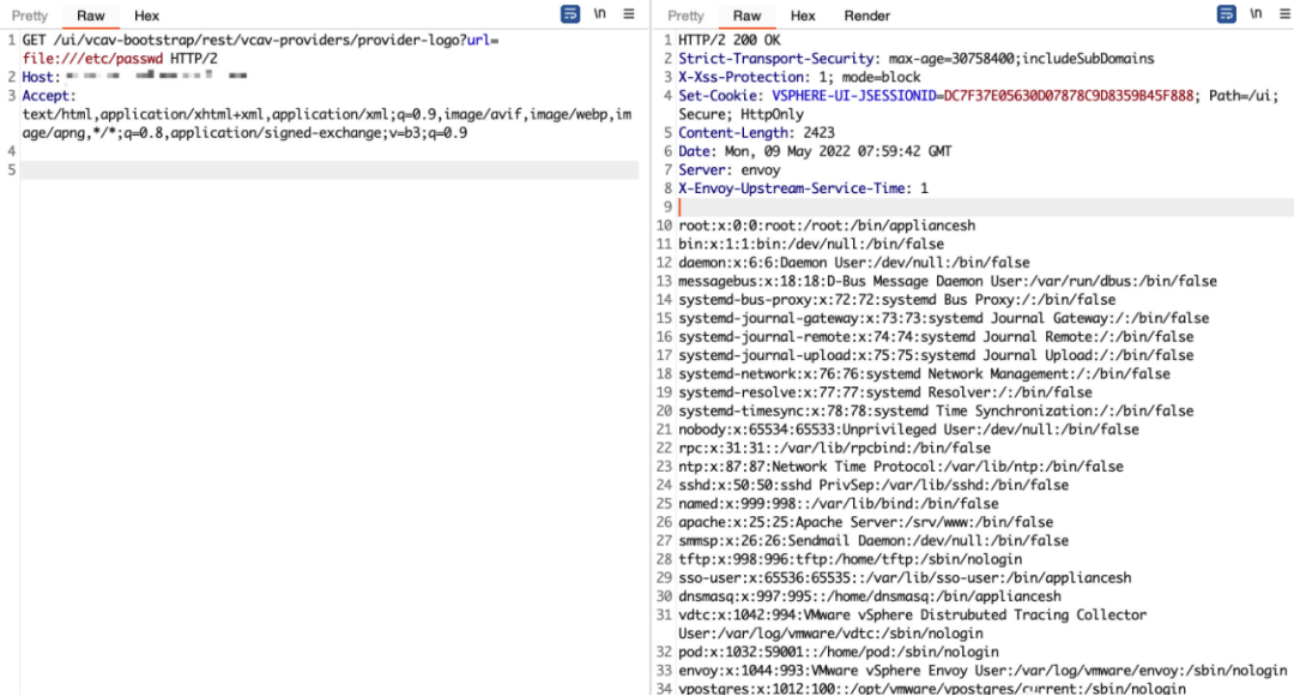Click the smmsp Sendmail Daemon line
Viewport: 1294px width, 695px height.
pyautogui.click(x=873, y=541)
